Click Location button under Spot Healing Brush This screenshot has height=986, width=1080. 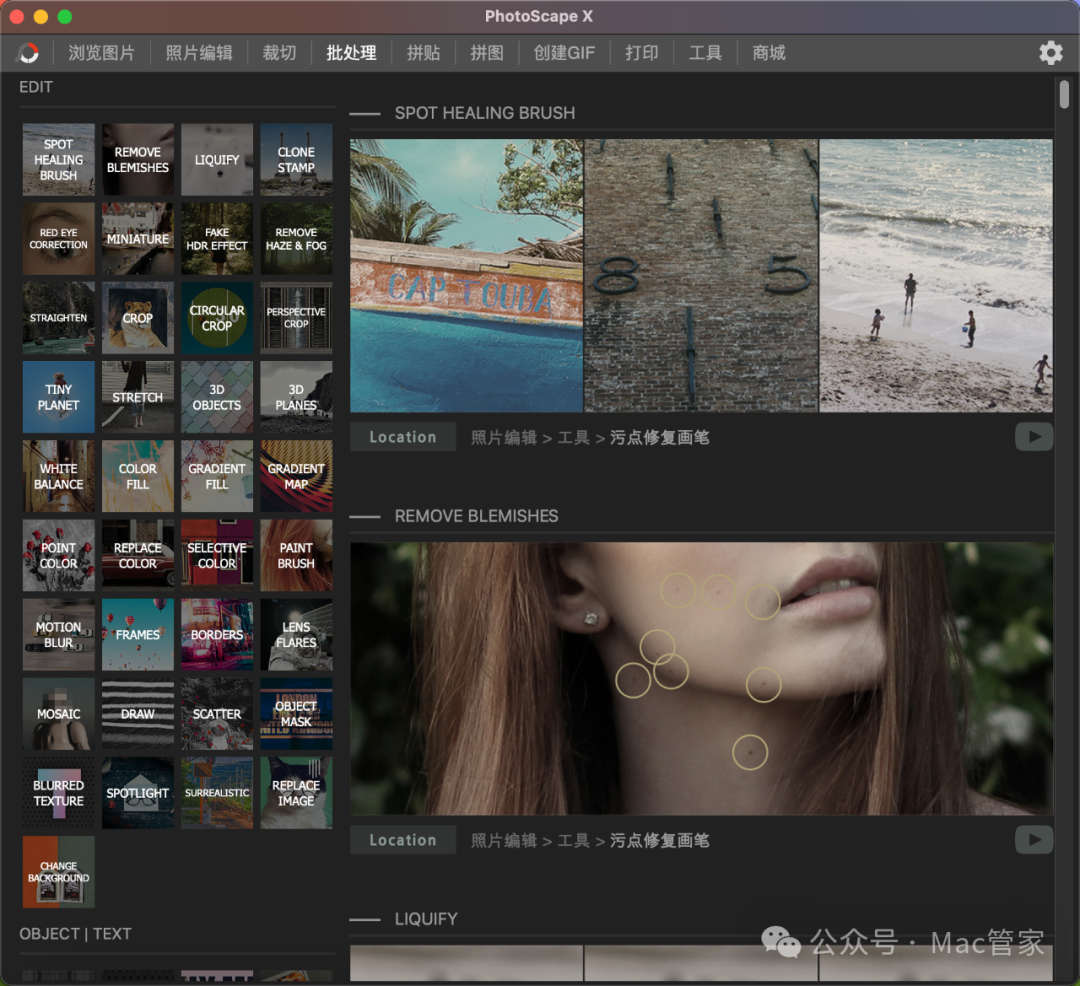coord(402,437)
